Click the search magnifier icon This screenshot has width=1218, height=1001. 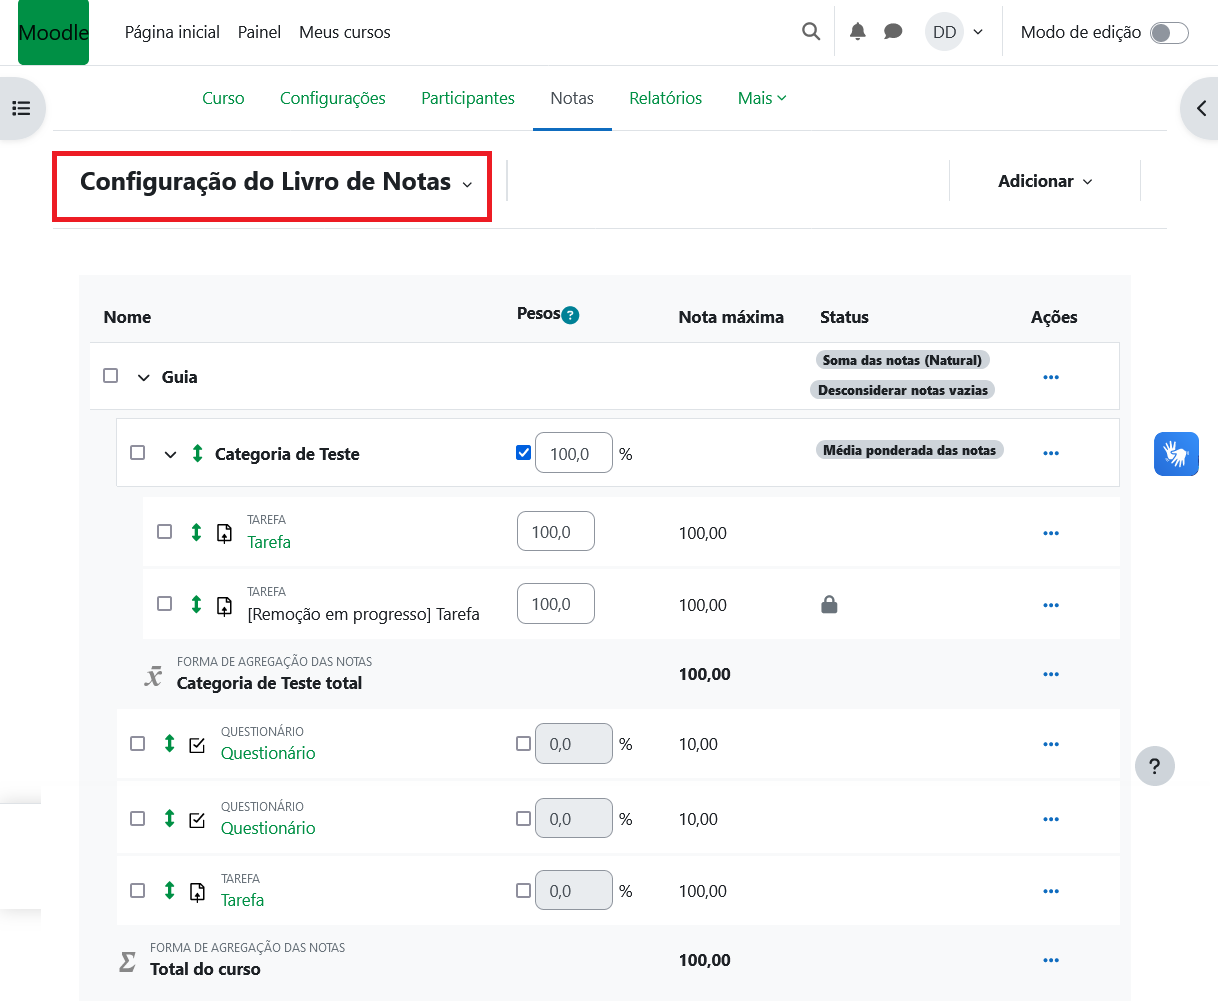(811, 32)
